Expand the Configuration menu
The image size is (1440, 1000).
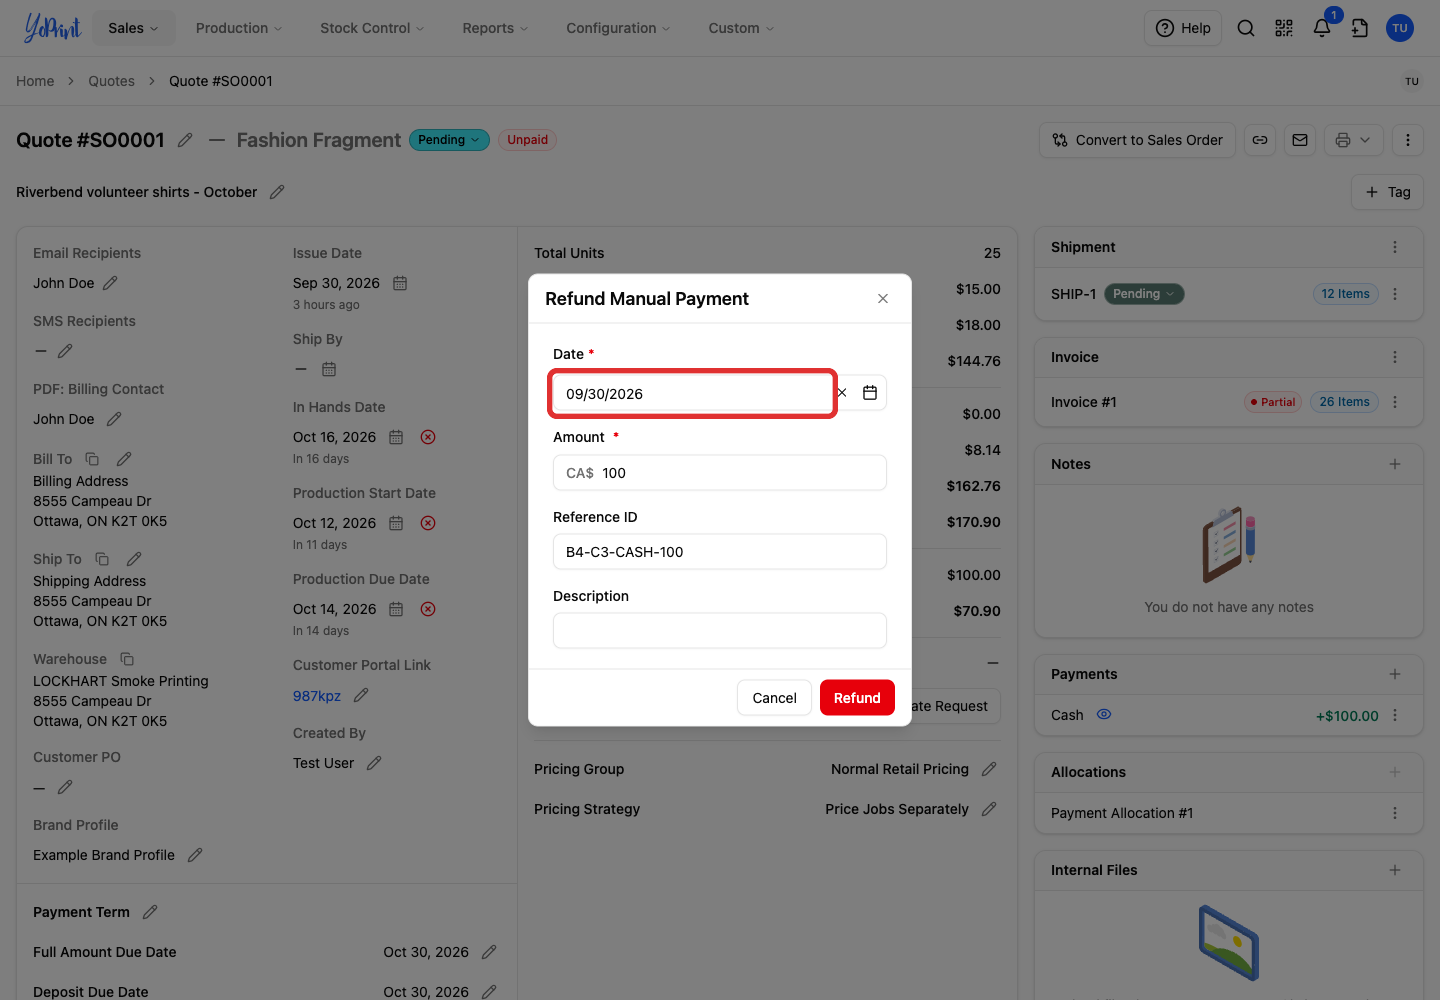click(618, 28)
